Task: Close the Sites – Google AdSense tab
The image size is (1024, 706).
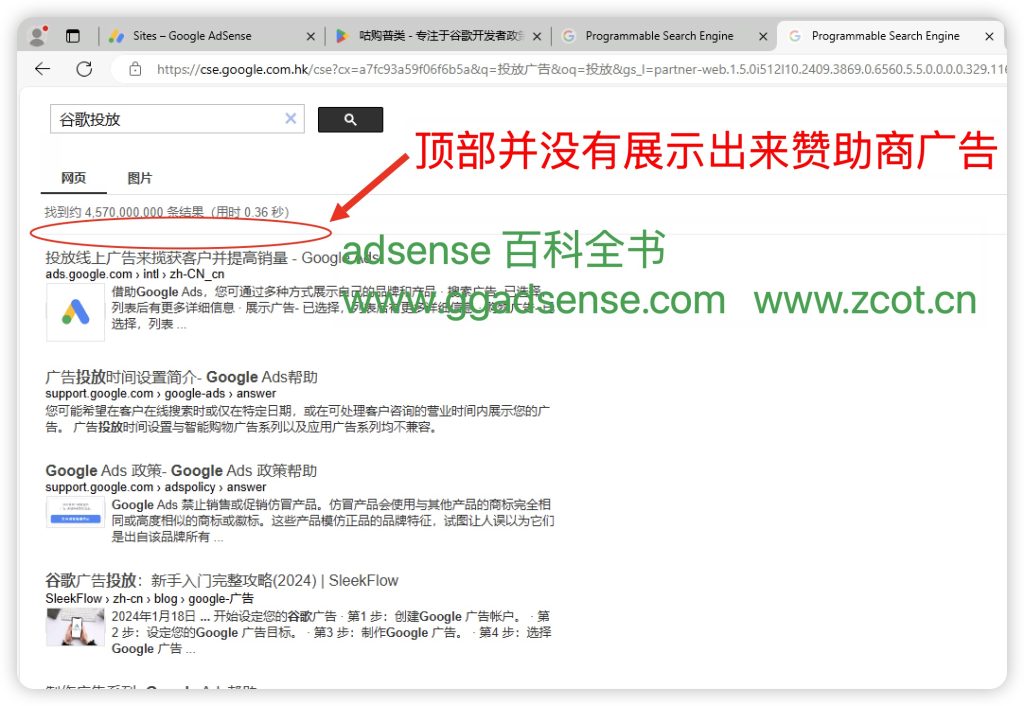Action: 311,37
